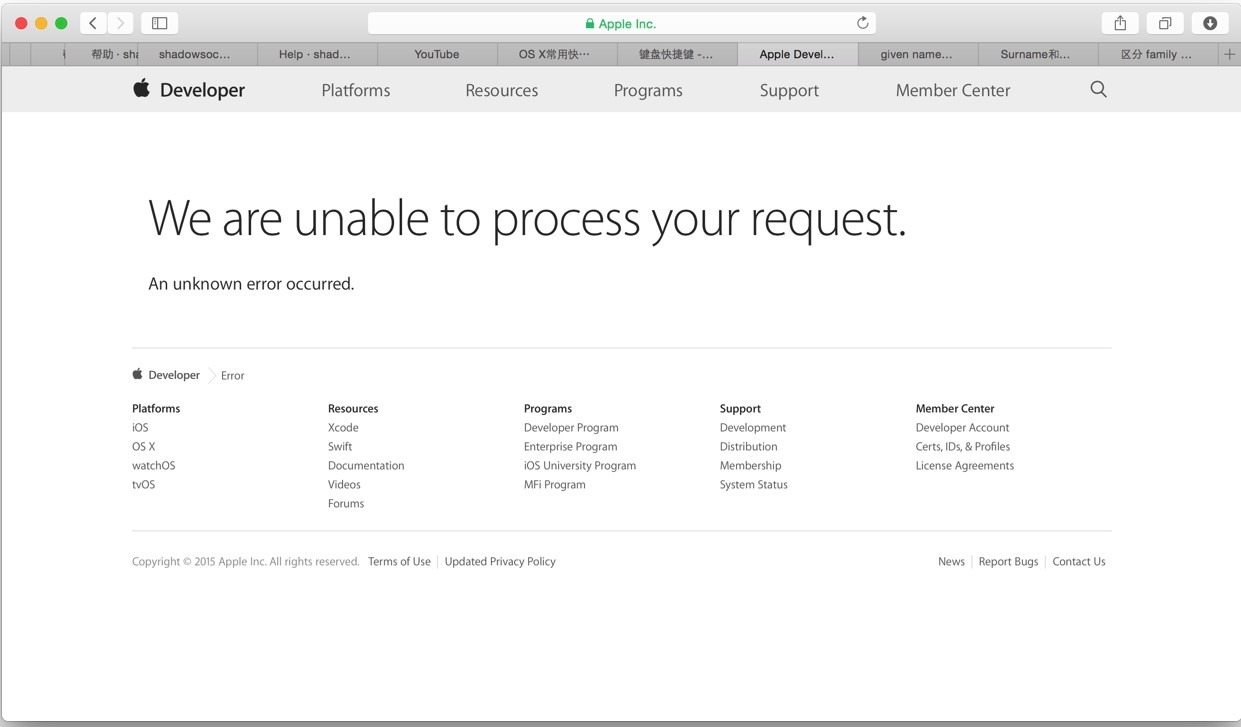Switch to the Help · shad… tab

click(315, 54)
